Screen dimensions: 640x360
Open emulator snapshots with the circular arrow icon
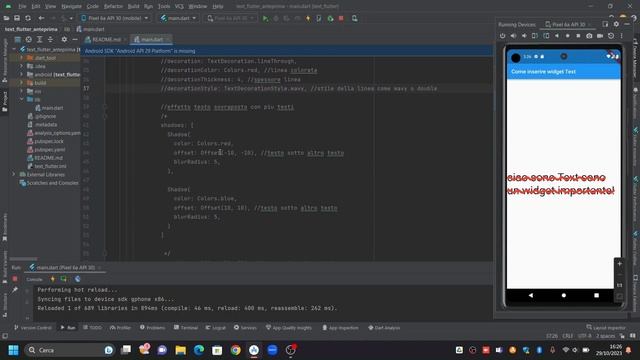point(611,36)
